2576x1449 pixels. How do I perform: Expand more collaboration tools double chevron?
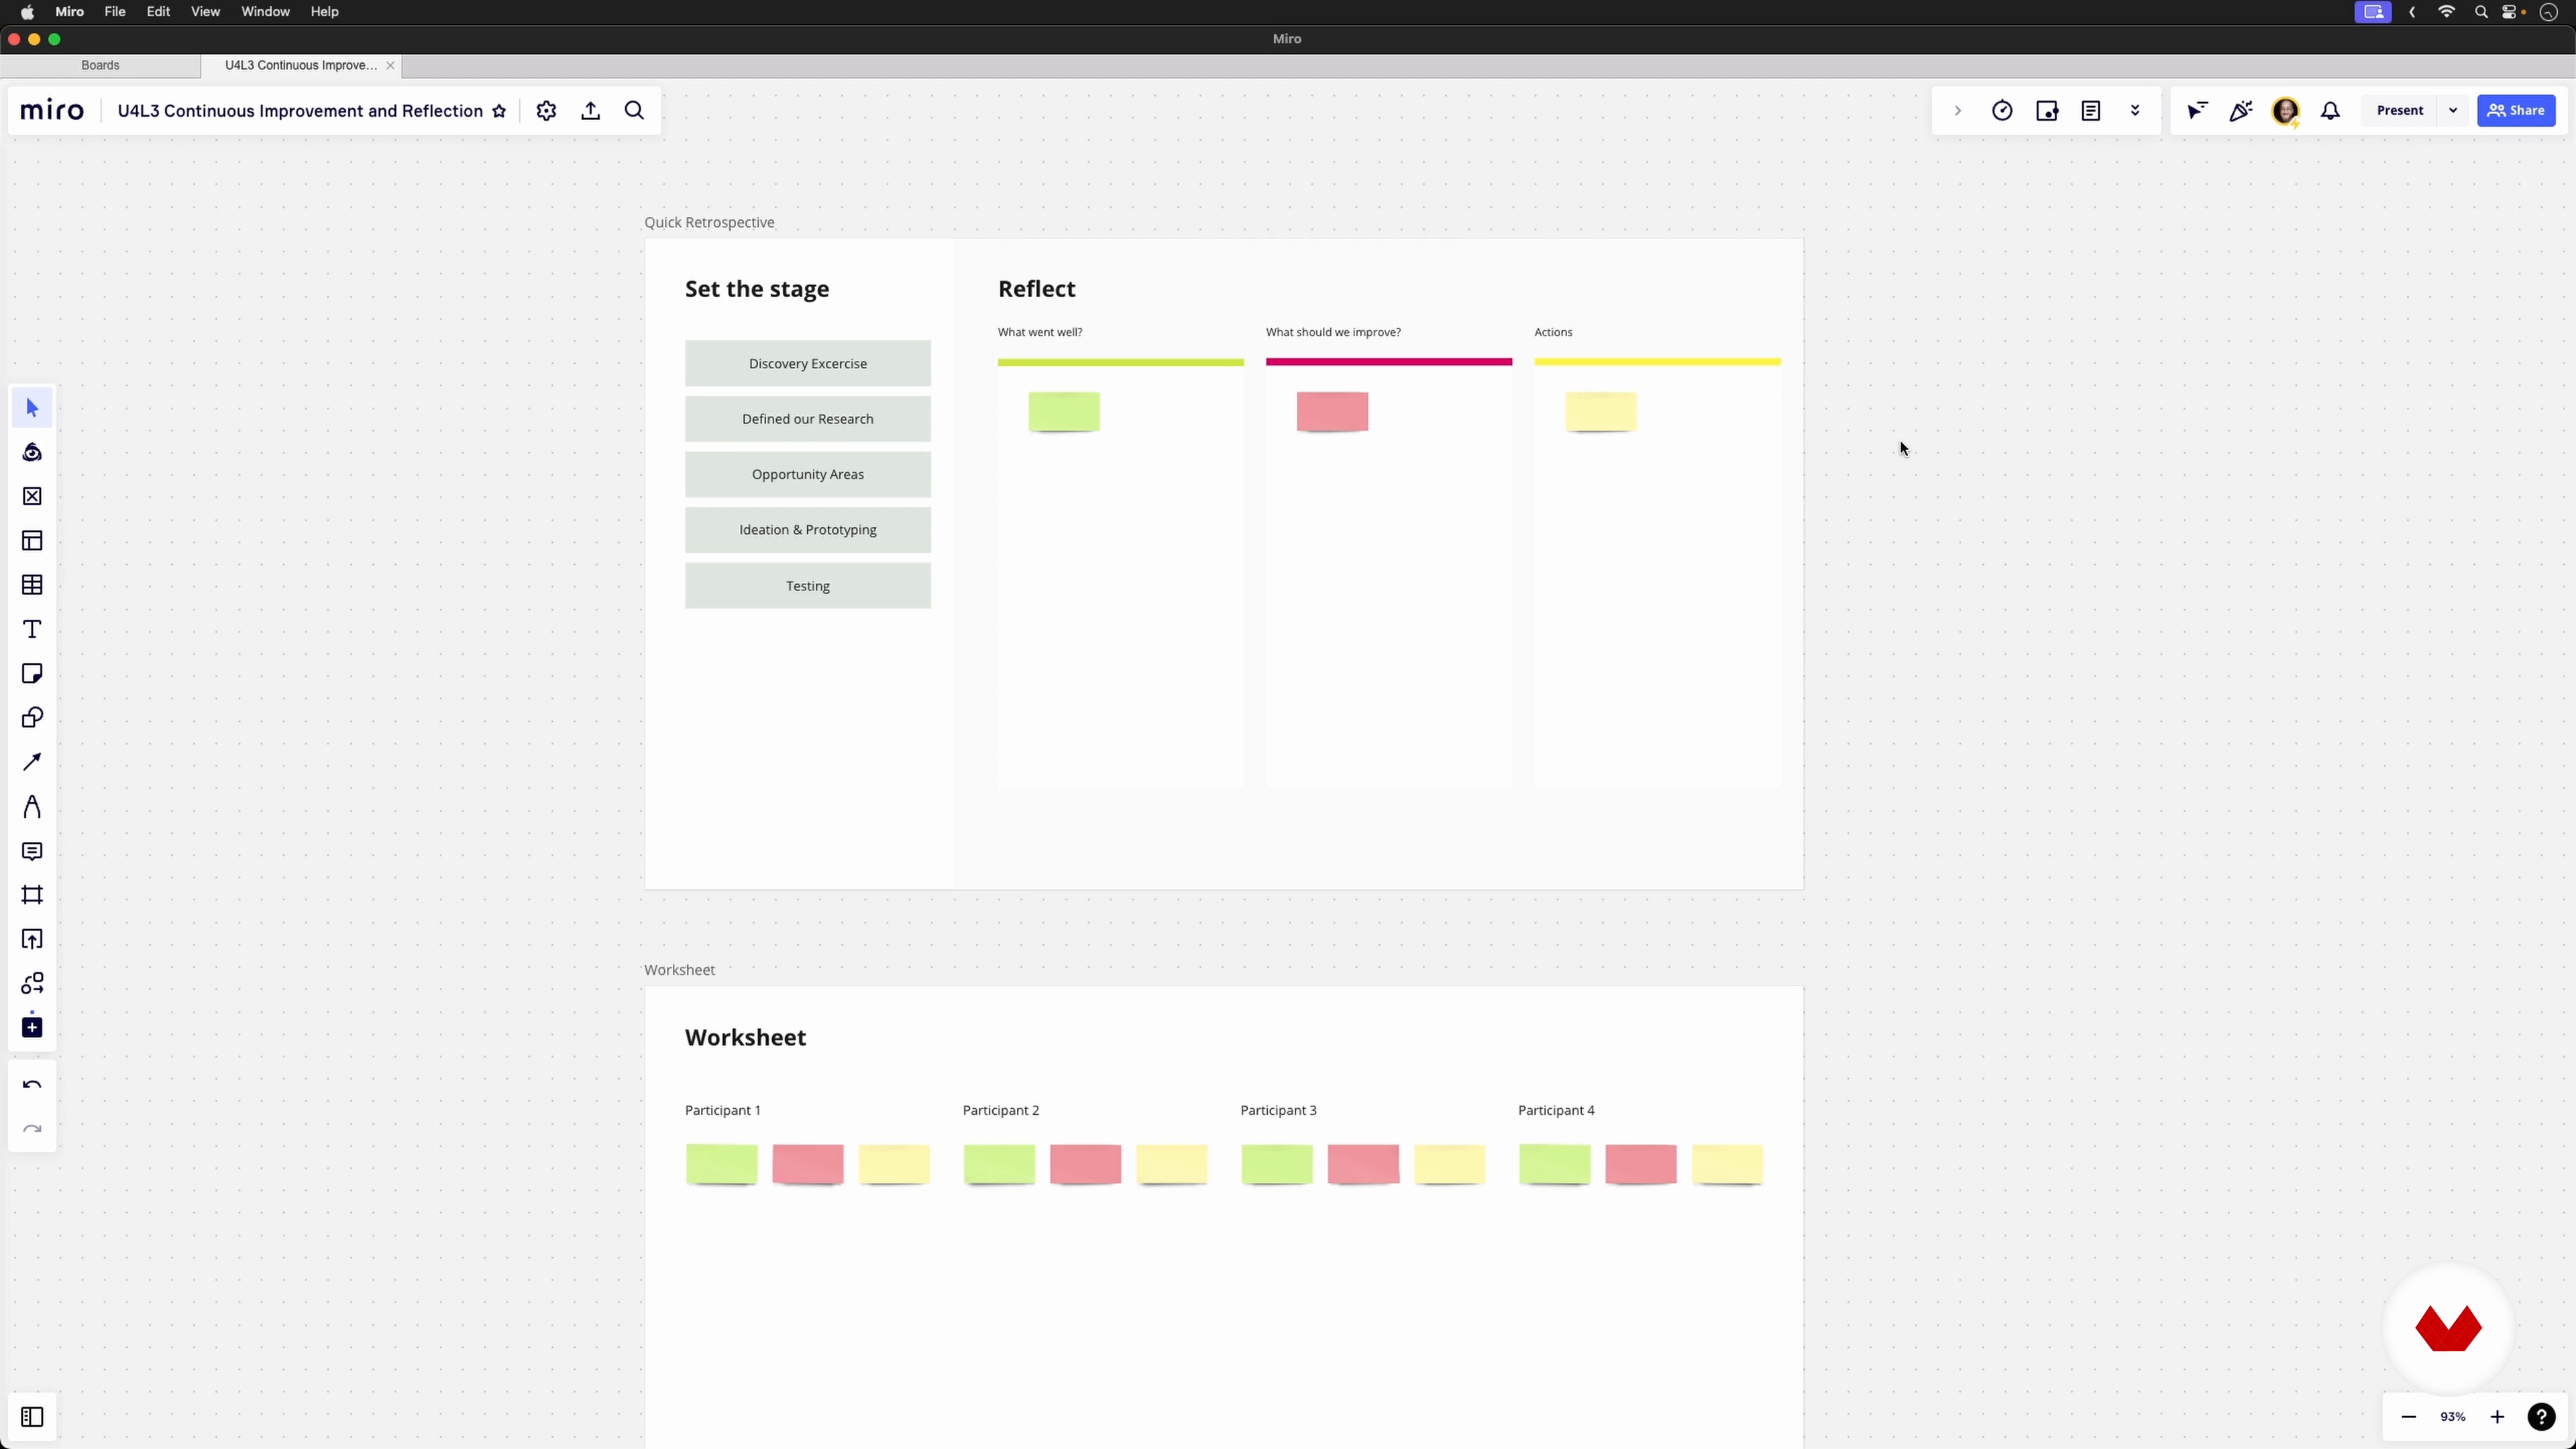tap(2135, 111)
